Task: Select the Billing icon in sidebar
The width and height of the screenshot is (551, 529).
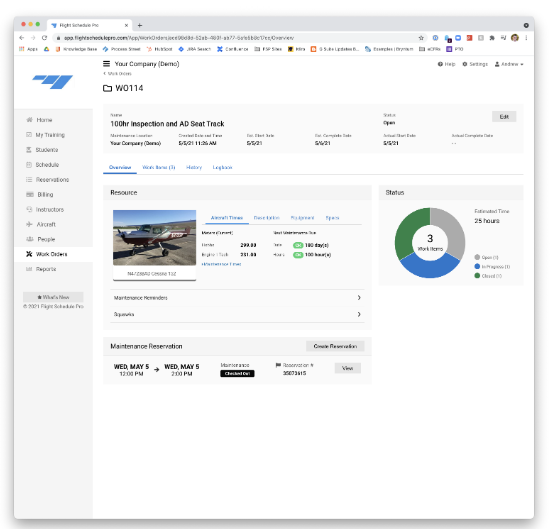Action: [30, 194]
